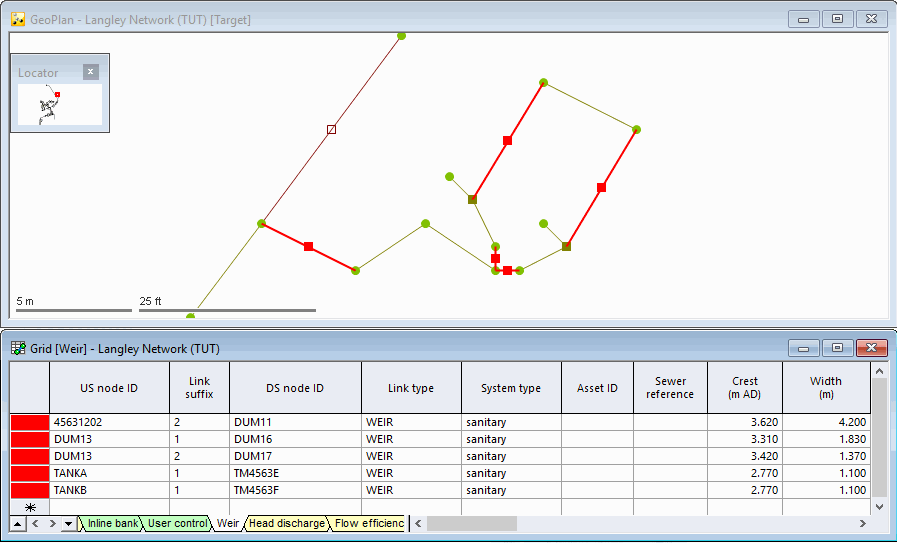Select the row header for TANKA
897x543 pixels.
pos(30,473)
